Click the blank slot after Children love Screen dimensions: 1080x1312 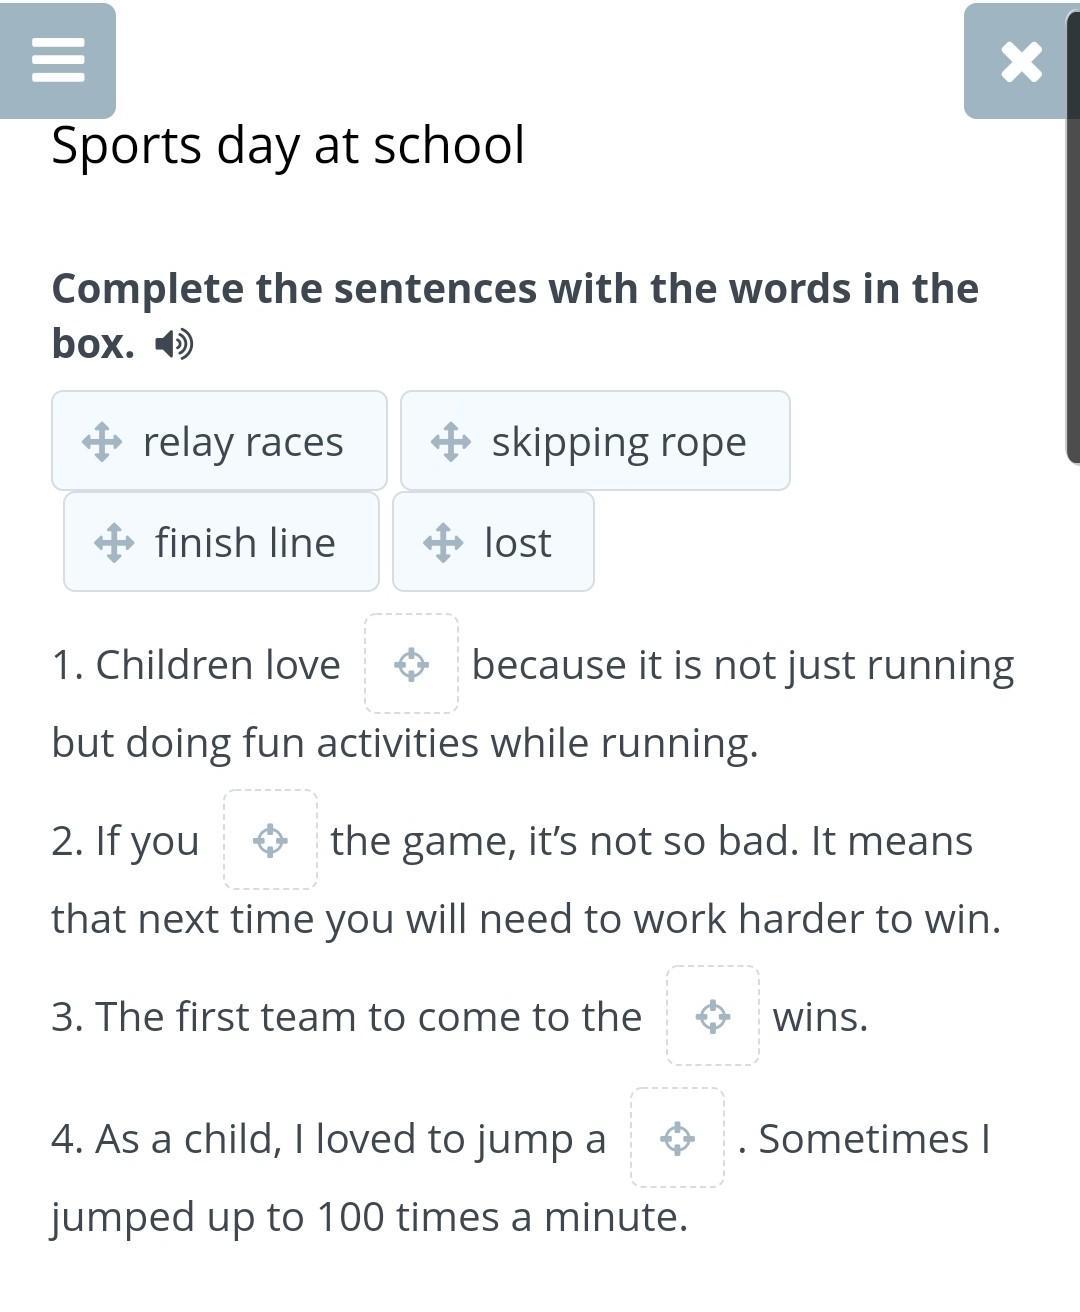point(412,664)
